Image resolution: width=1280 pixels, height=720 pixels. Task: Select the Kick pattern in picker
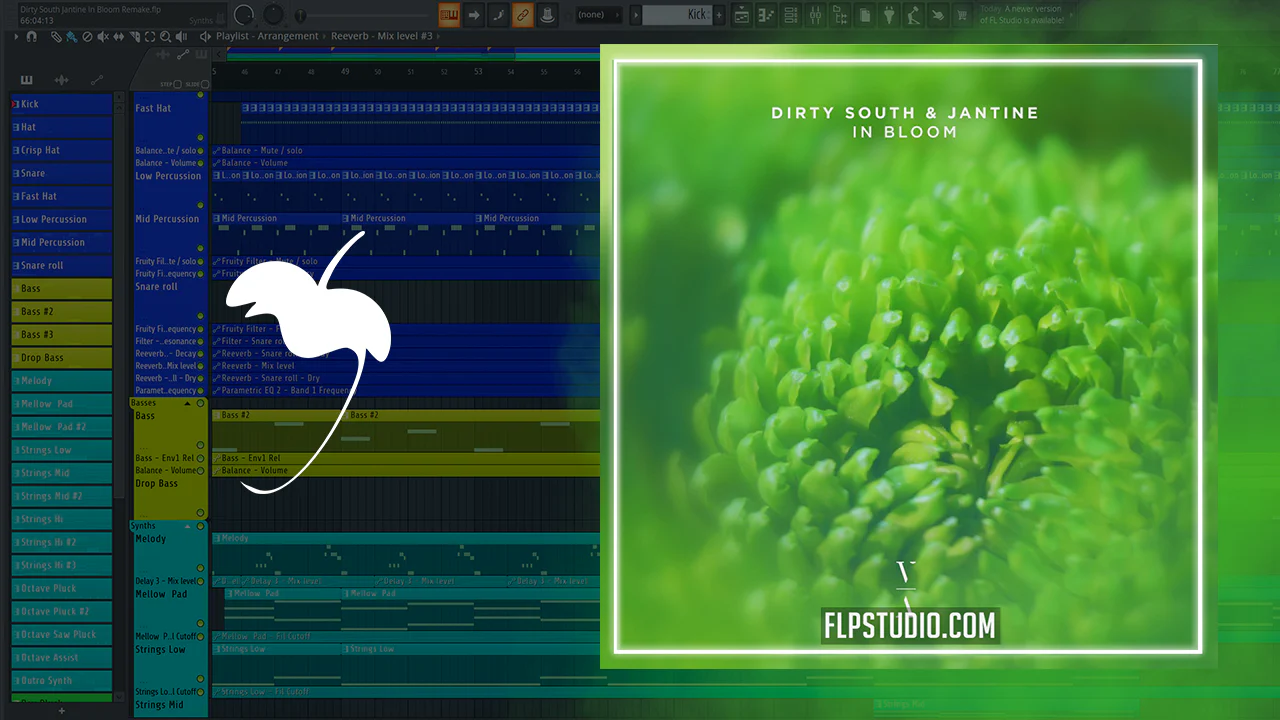pyautogui.click(x=62, y=104)
